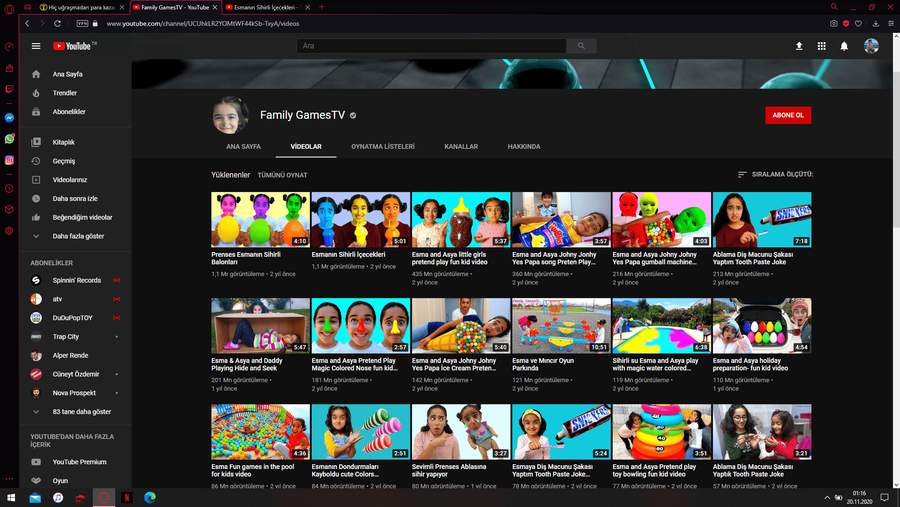The height and width of the screenshot is (507, 900).
Task: Open extensions cube icon in Opera sidebar
Action: click(9, 210)
